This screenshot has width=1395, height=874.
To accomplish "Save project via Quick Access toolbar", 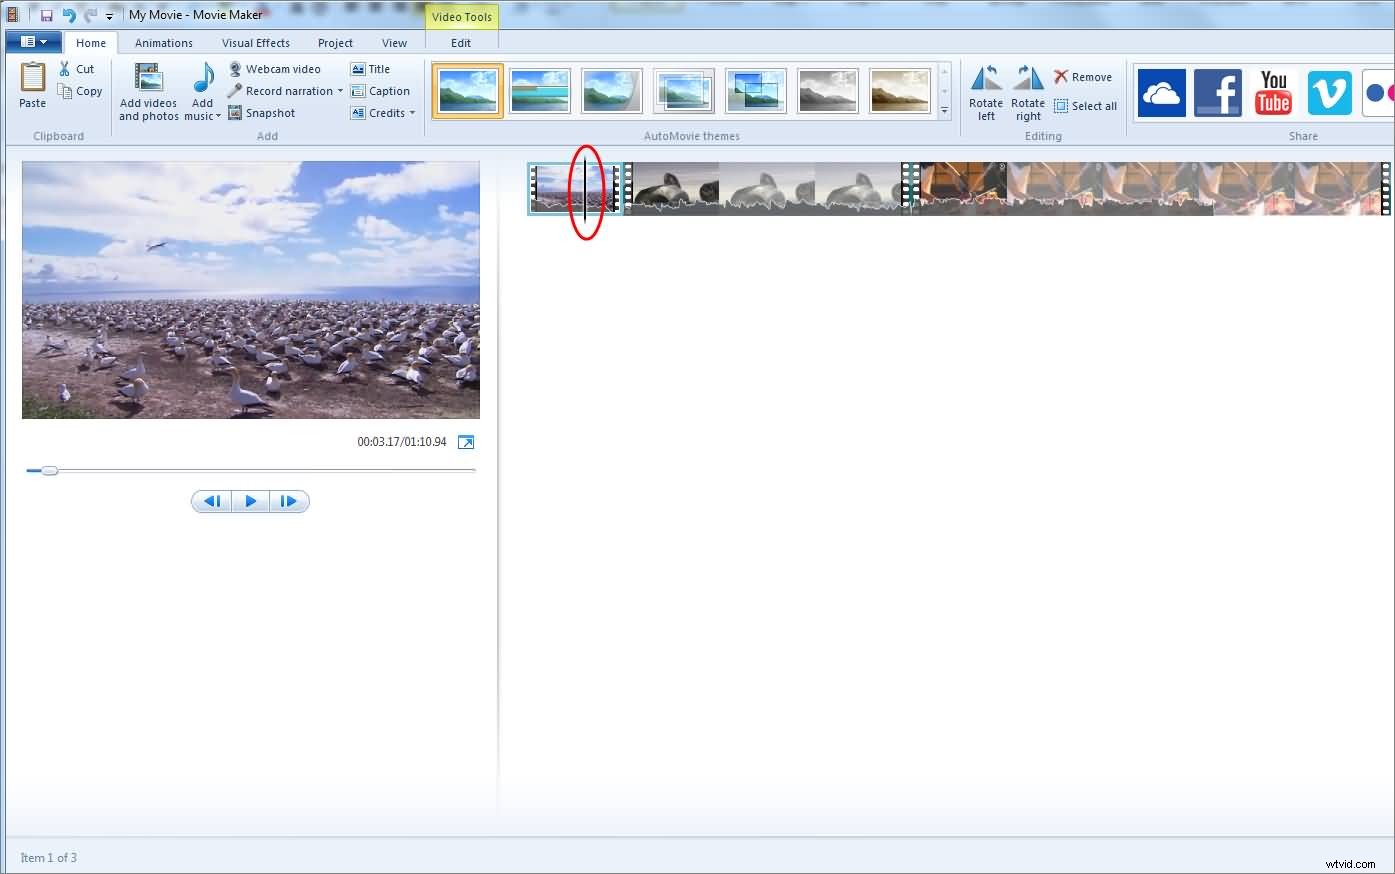I will [45, 14].
